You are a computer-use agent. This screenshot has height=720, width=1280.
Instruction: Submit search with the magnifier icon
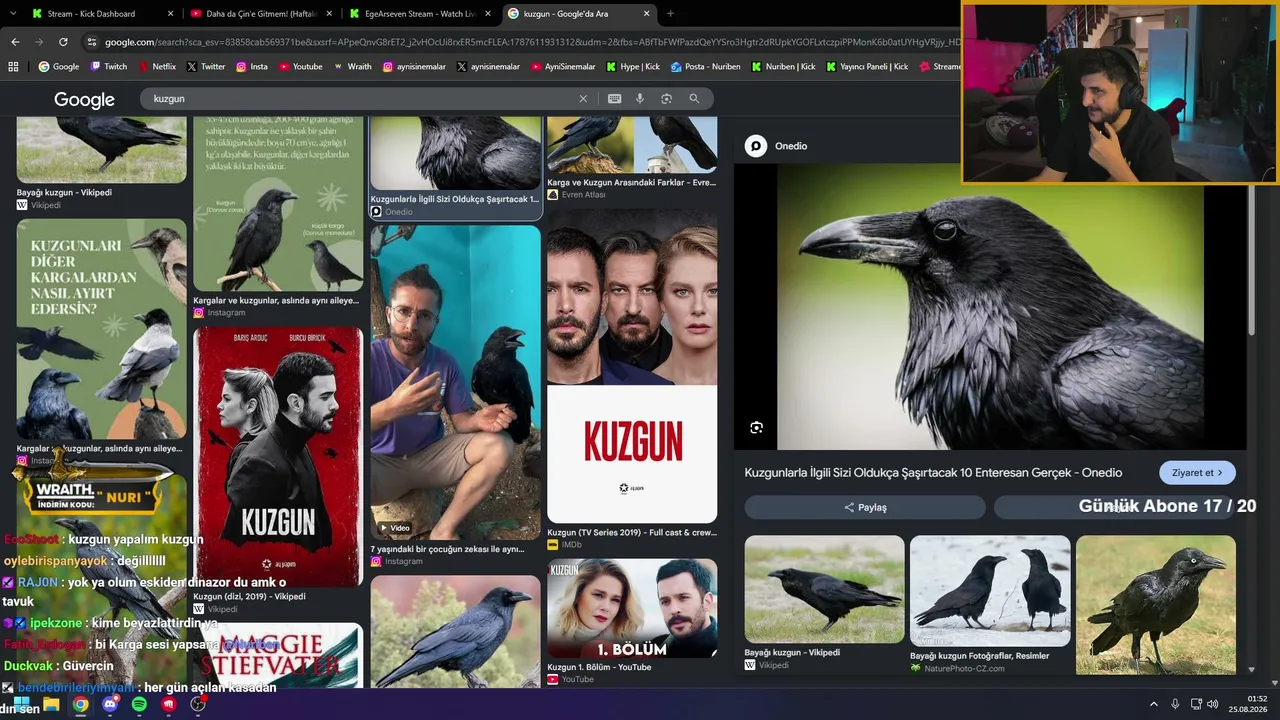tap(694, 99)
